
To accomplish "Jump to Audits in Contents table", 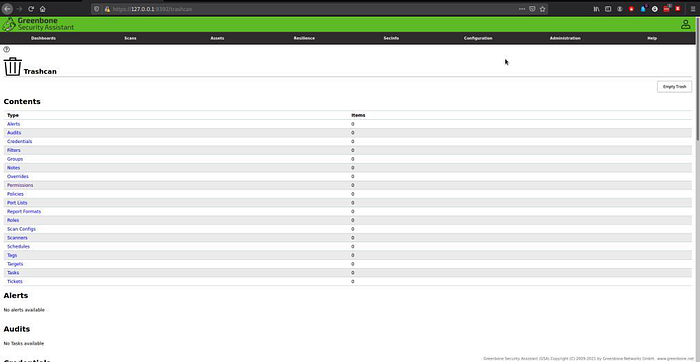I will (x=14, y=133).
